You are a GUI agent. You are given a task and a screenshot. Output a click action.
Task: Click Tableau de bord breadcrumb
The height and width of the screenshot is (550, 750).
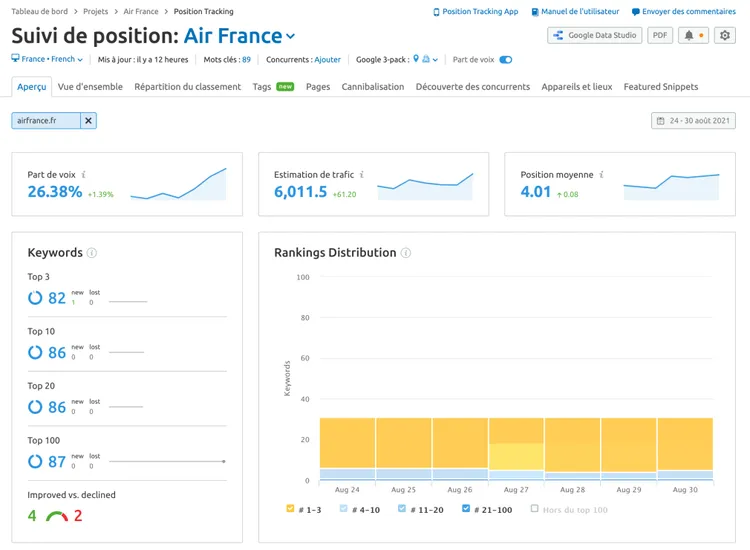(40, 11)
